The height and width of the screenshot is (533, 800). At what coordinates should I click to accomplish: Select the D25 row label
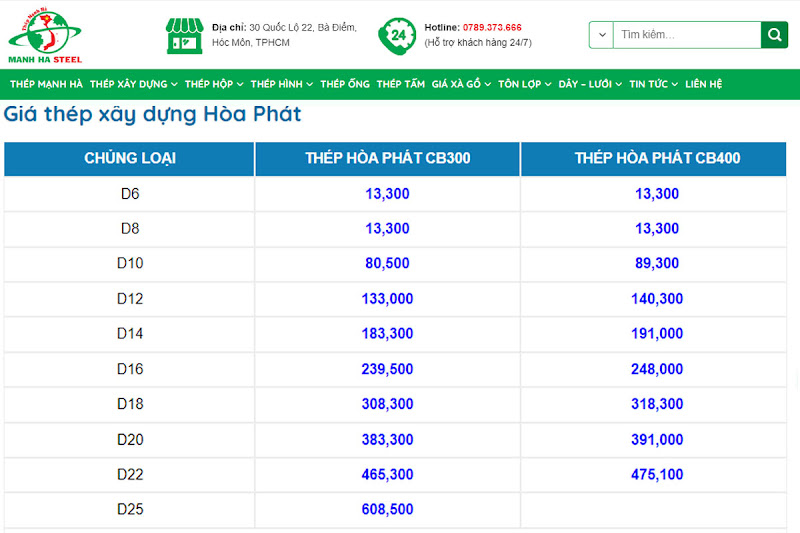click(130, 509)
